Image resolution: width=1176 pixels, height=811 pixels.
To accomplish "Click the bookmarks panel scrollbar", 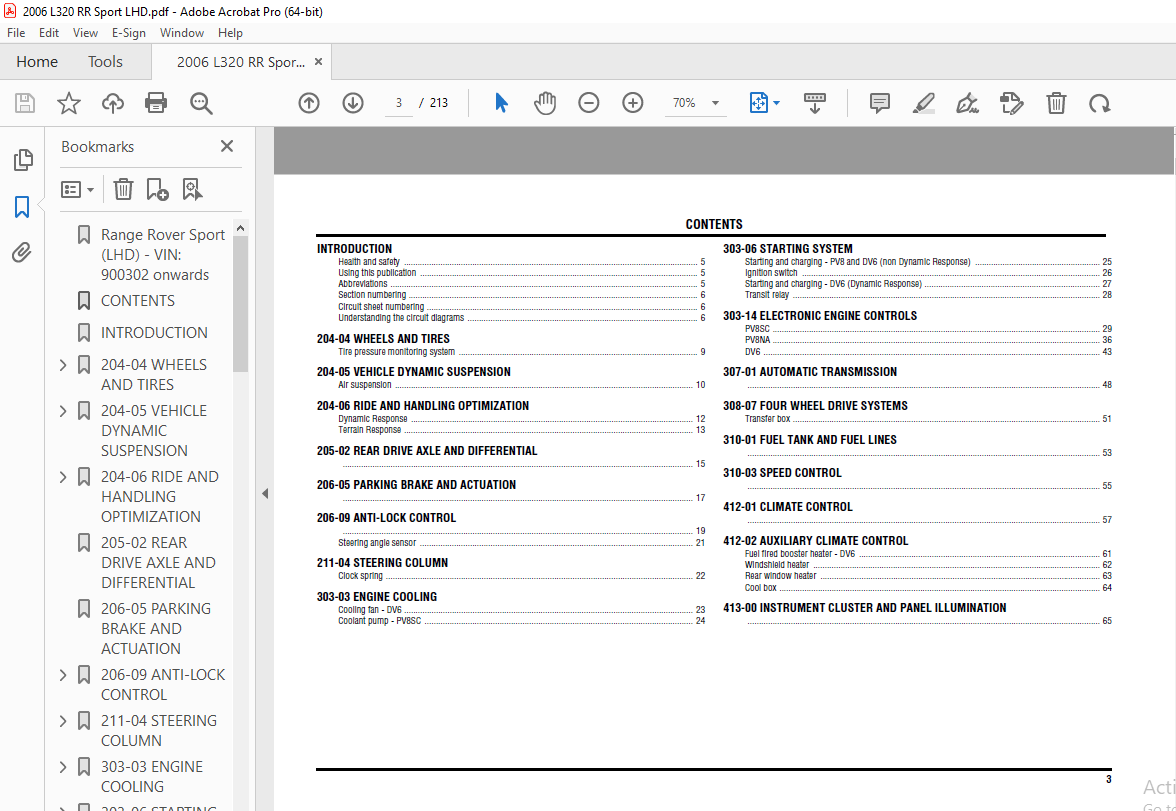I will point(240,303).
